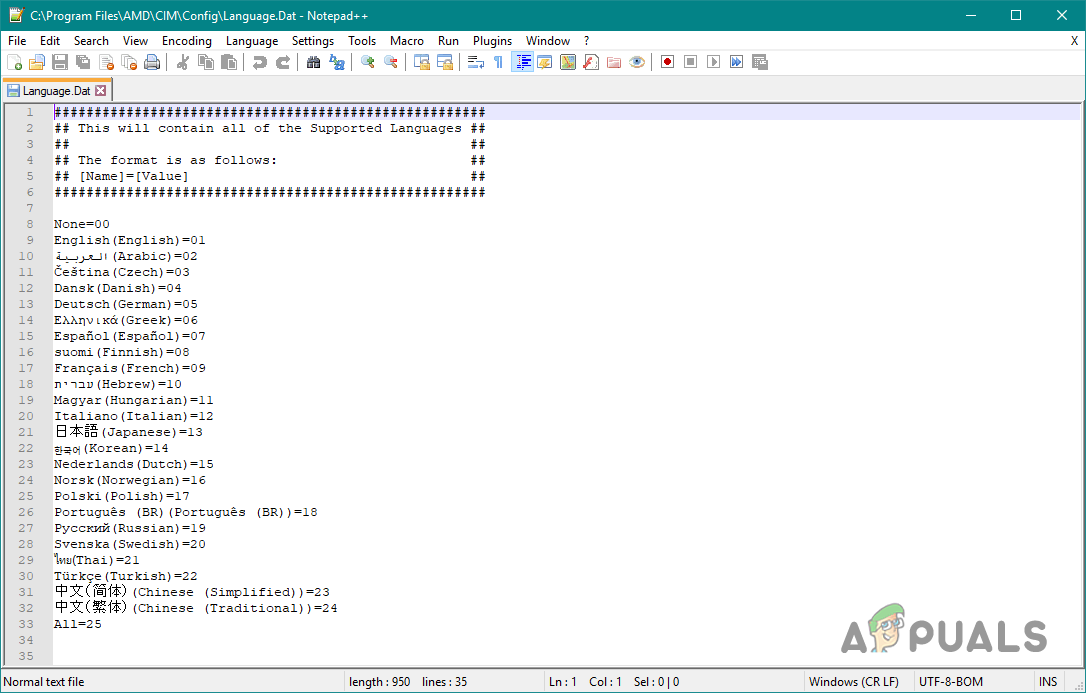This screenshot has height=693, width=1086.
Task: Open the File menu
Action: 17,41
